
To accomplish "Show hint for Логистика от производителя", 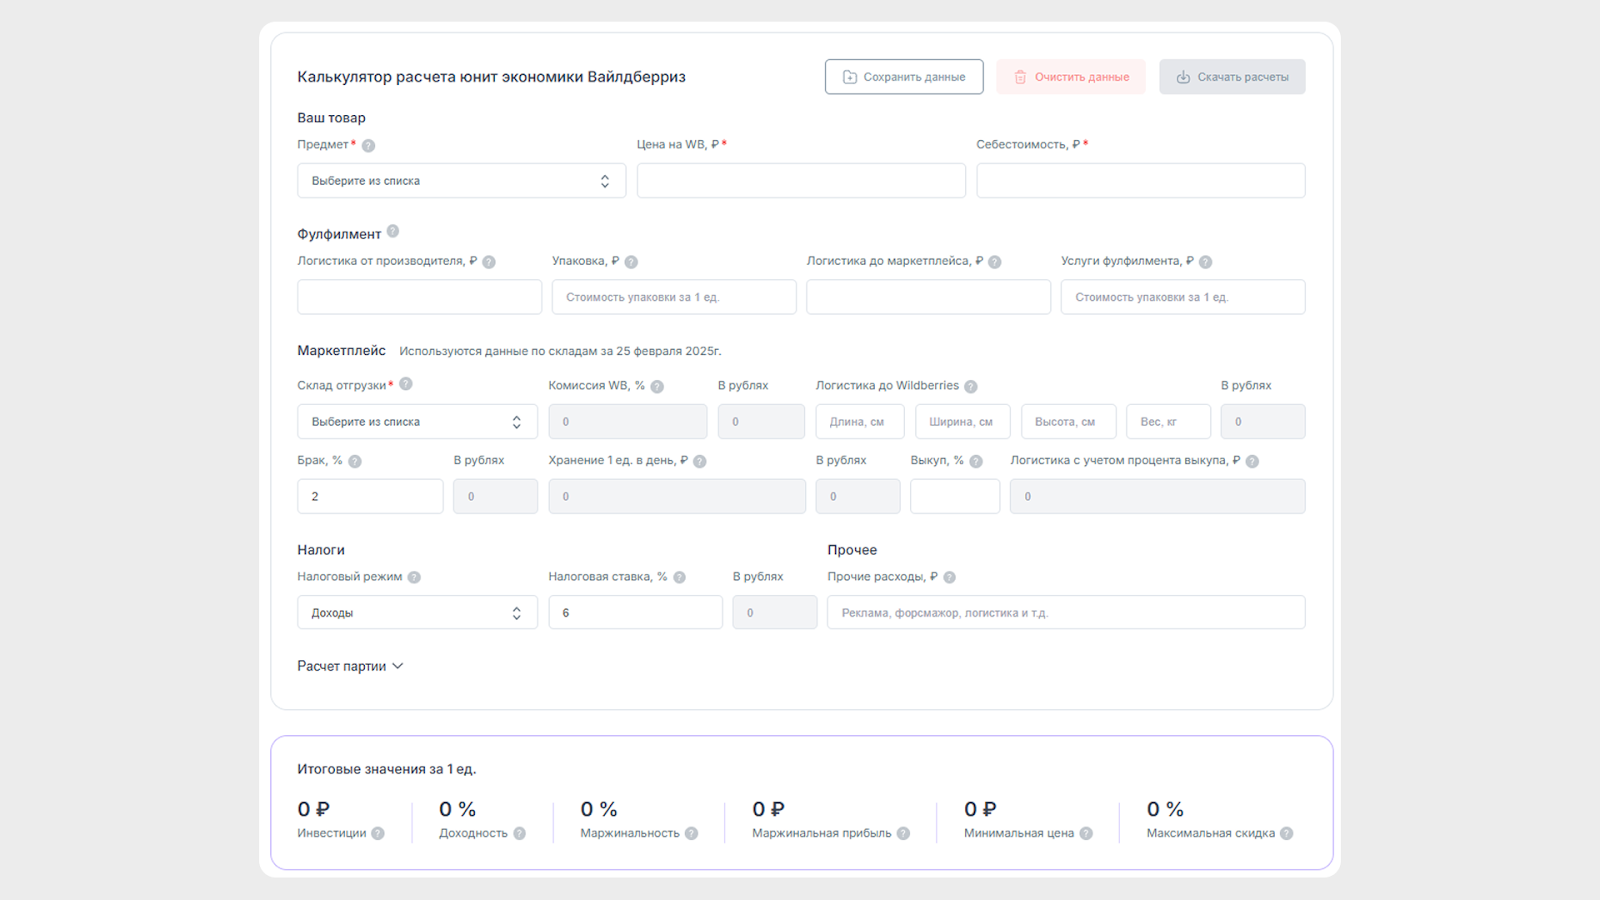I will [x=489, y=262].
